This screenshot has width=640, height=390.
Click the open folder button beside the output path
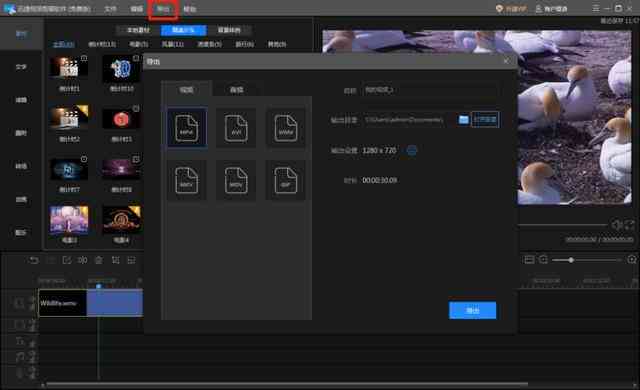pos(485,120)
